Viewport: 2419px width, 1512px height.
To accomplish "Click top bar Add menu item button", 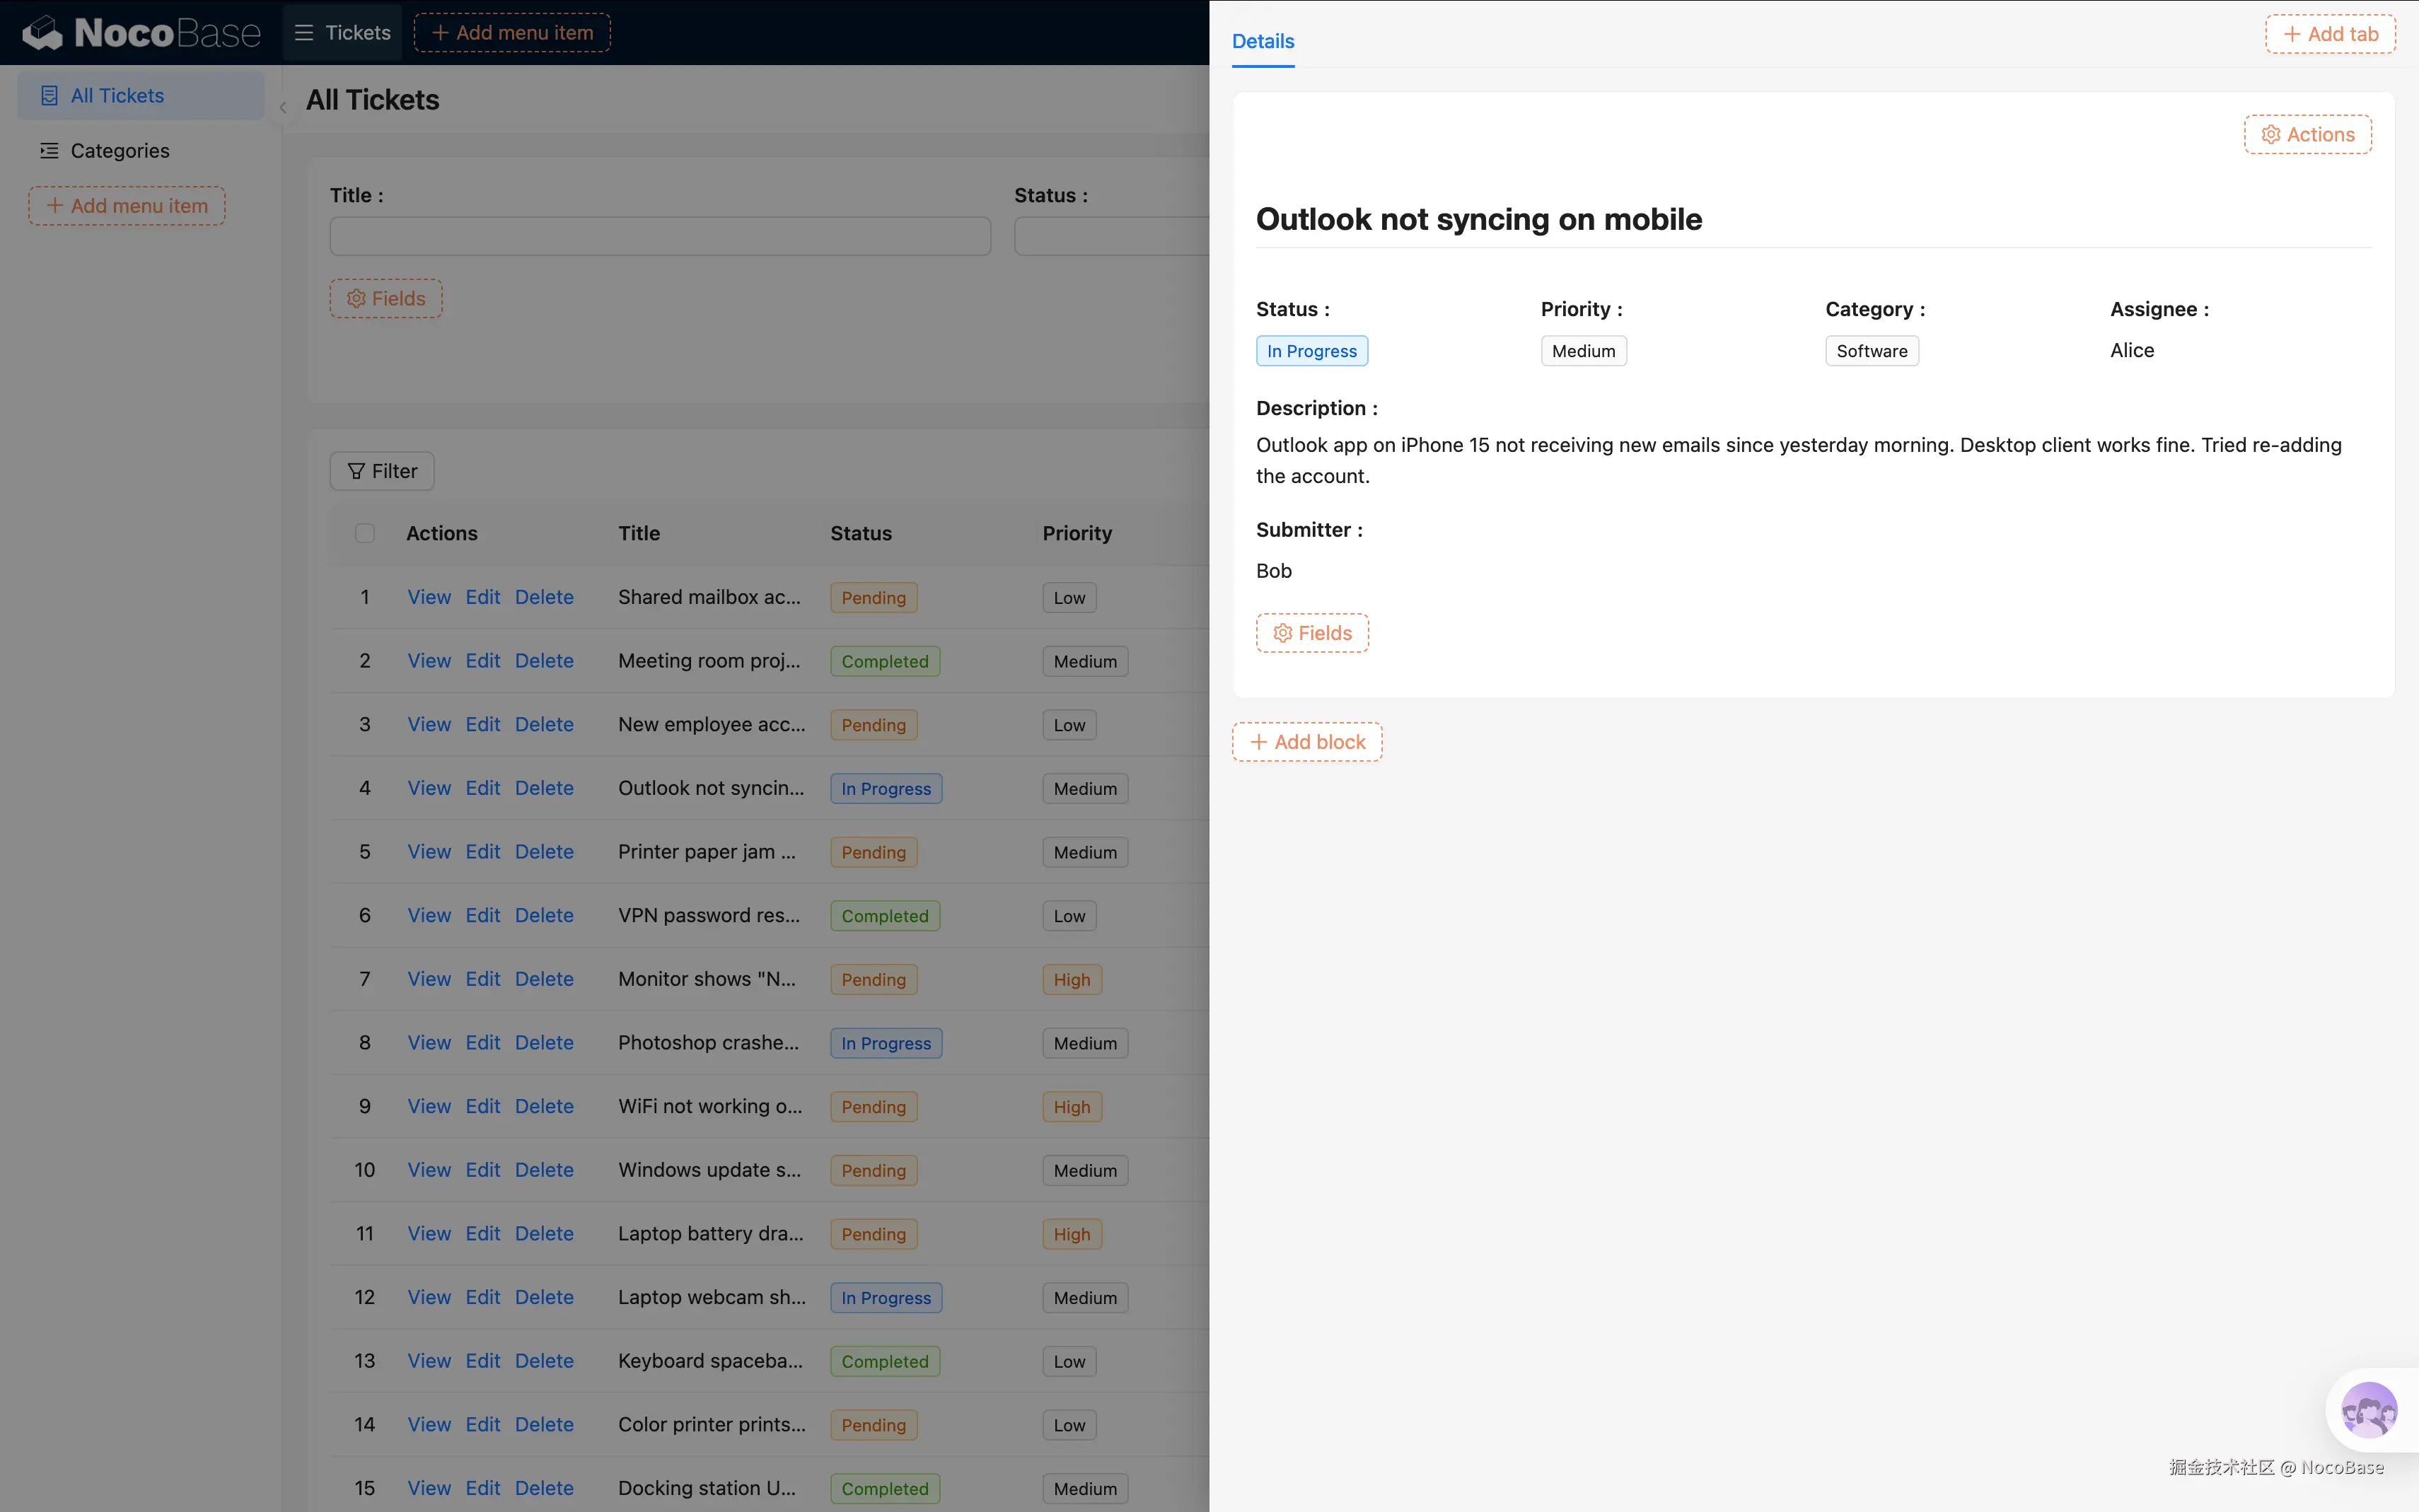I will coord(512,33).
